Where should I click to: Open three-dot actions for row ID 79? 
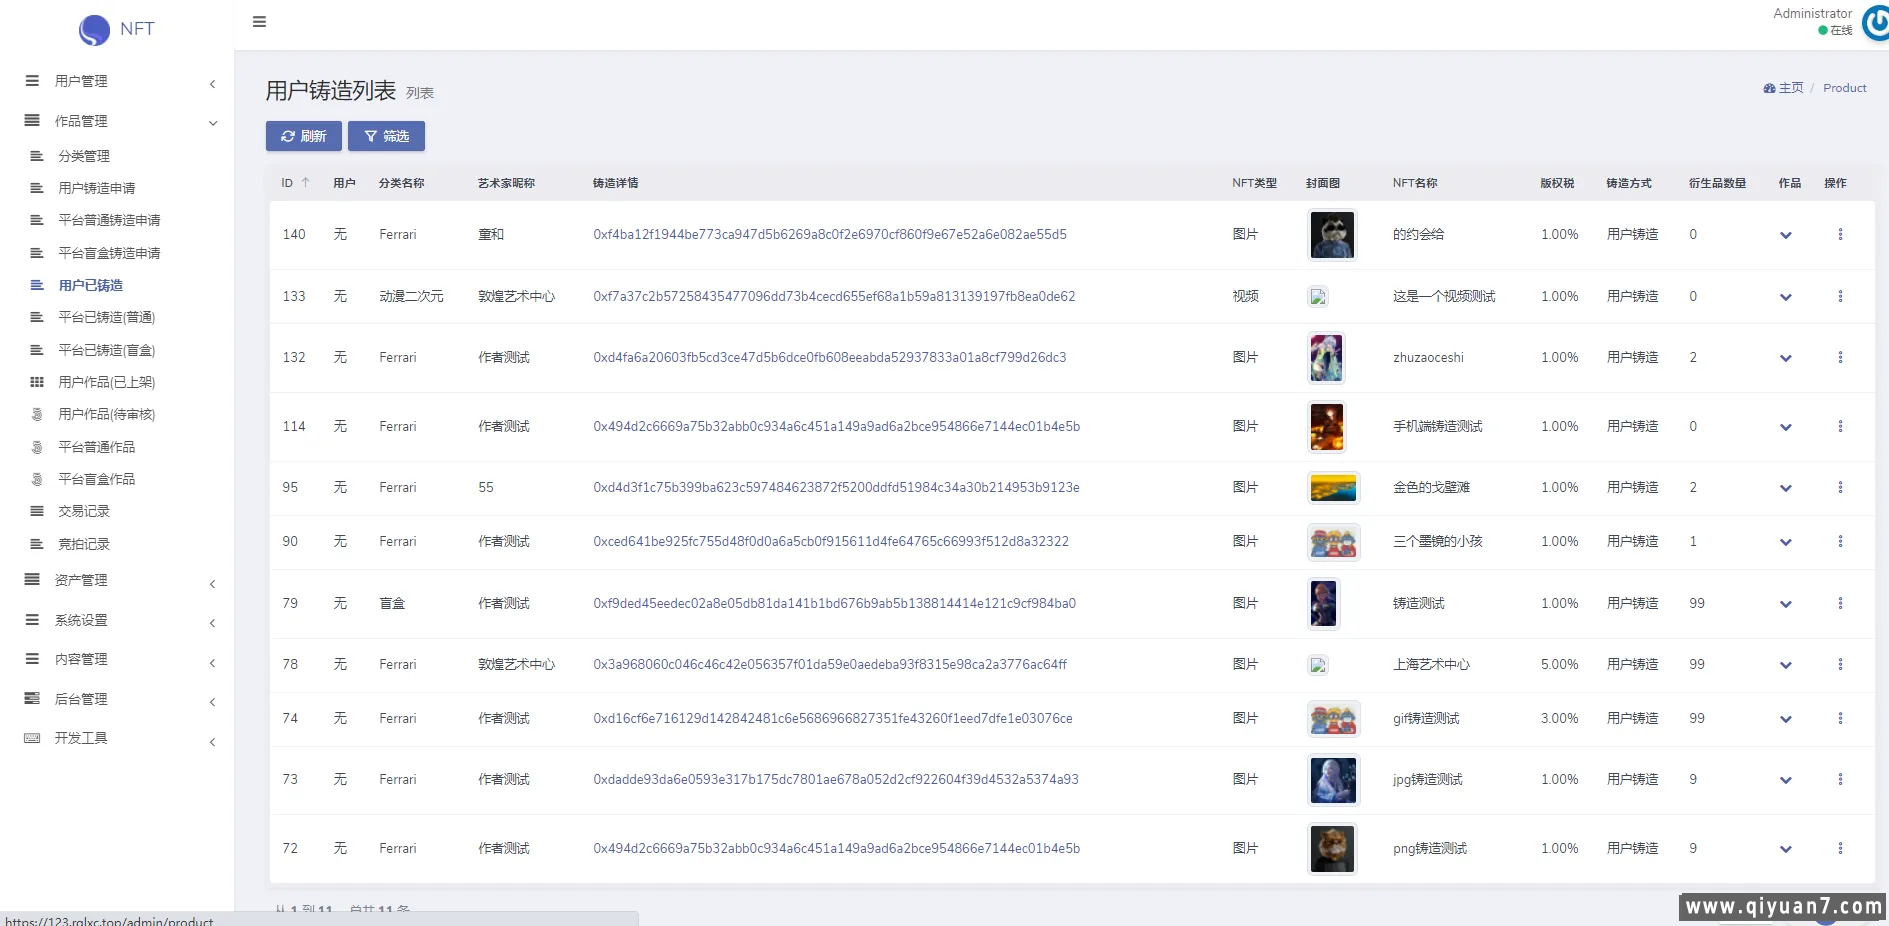(x=1839, y=604)
